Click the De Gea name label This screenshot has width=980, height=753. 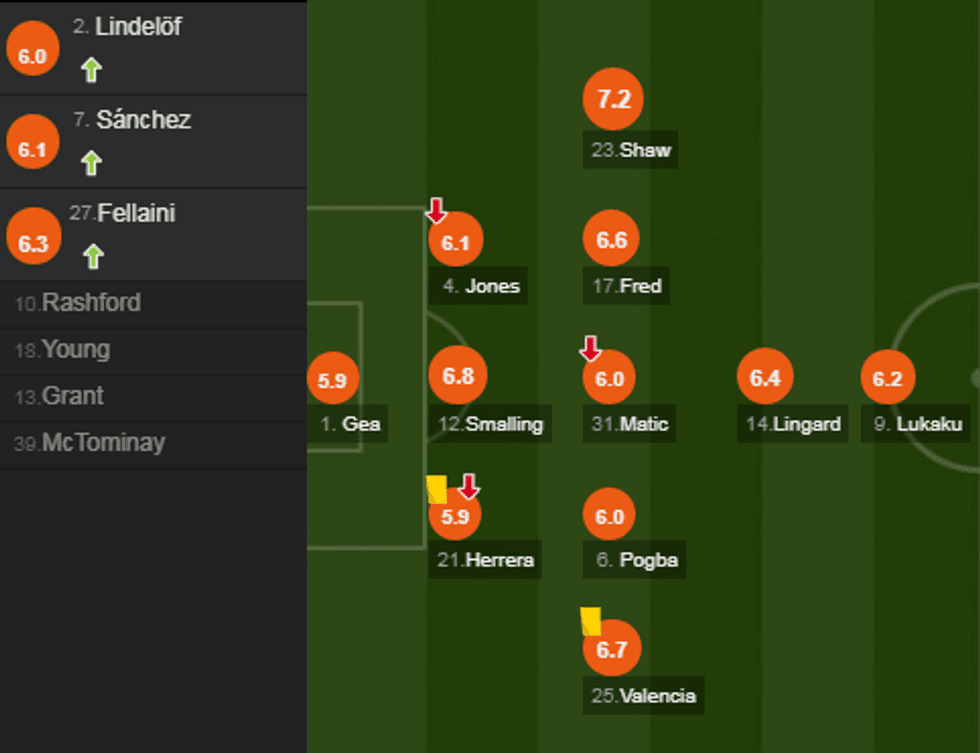click(350, 424)
